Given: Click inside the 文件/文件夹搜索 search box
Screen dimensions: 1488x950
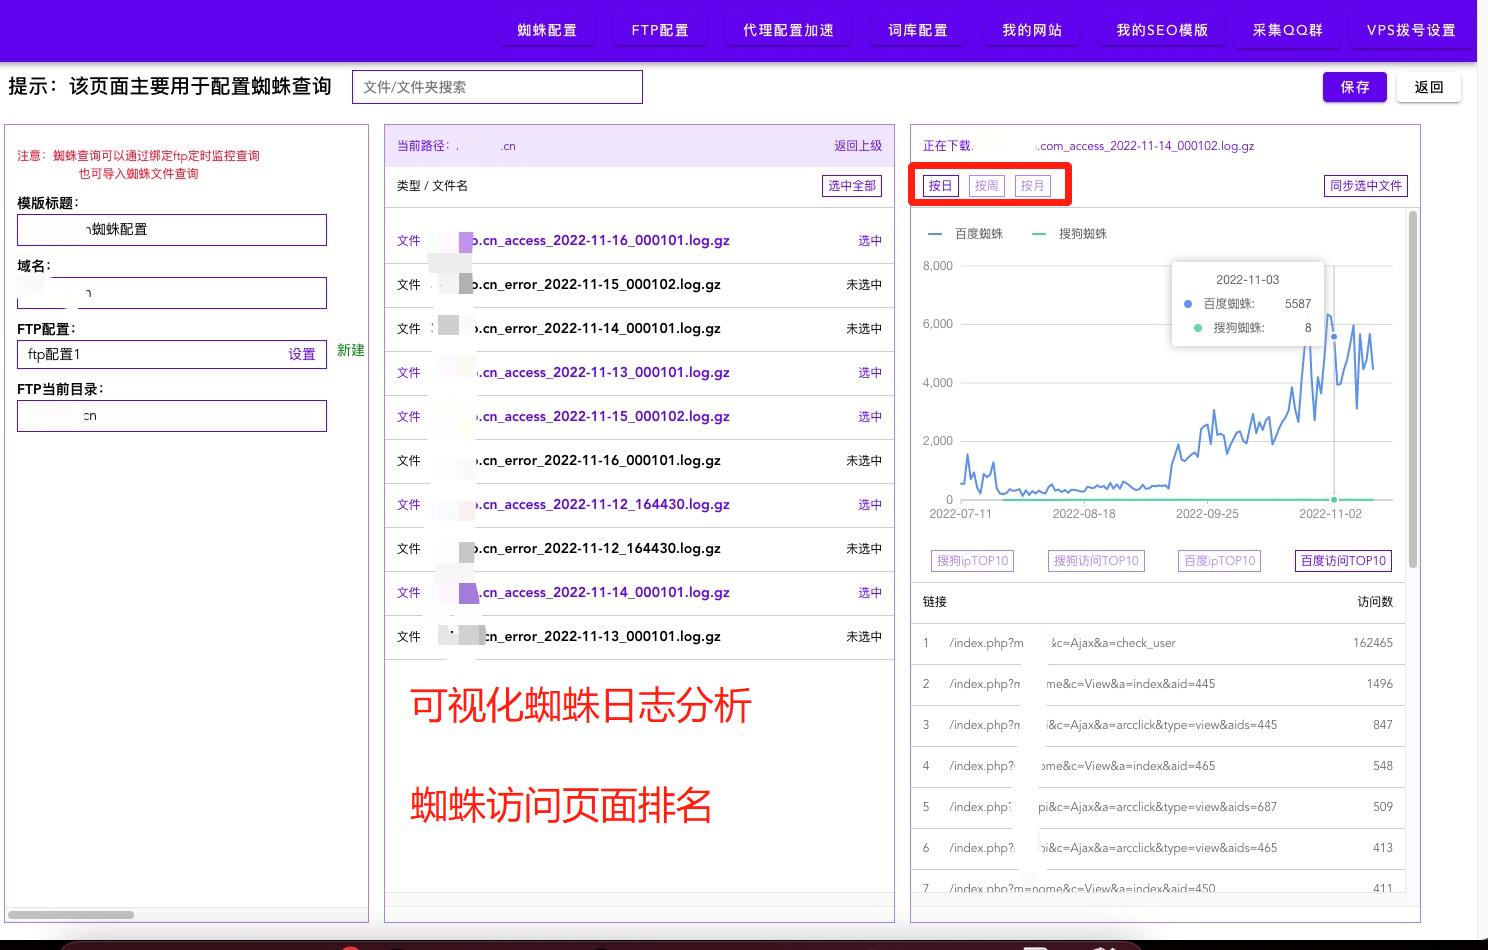Looking at the screenshot, I should click(x=497, y=87).
